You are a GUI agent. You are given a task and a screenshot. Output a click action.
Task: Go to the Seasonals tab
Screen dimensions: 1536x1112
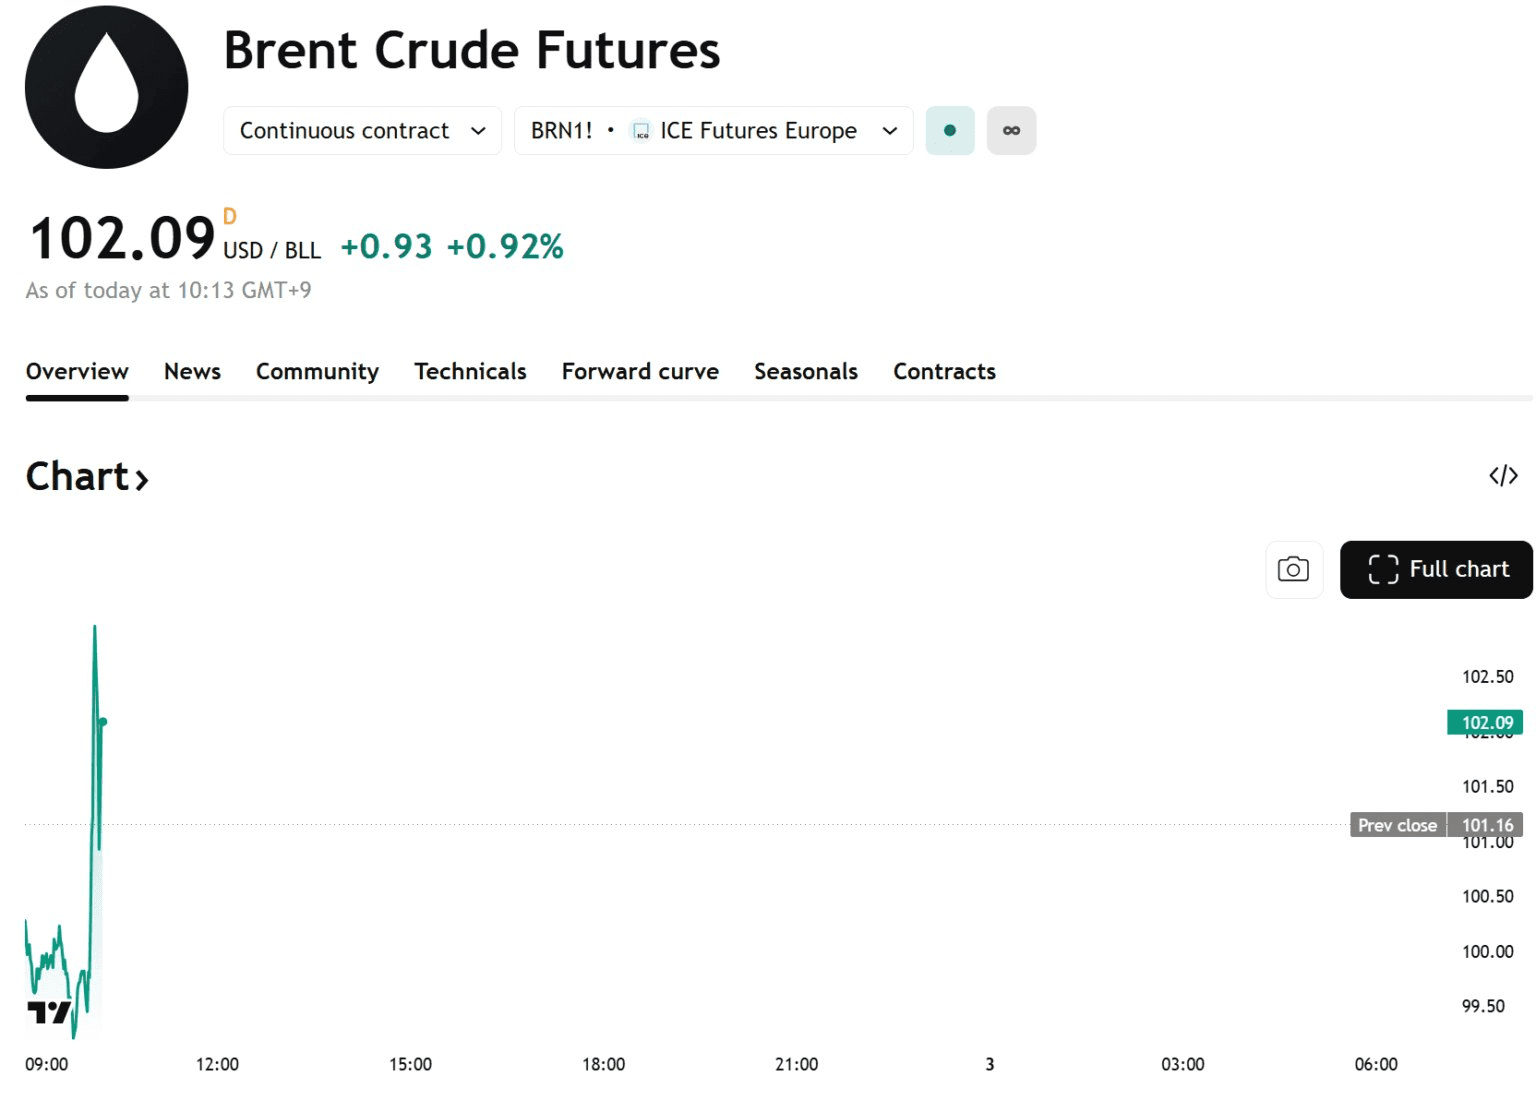tap(805, 372)
